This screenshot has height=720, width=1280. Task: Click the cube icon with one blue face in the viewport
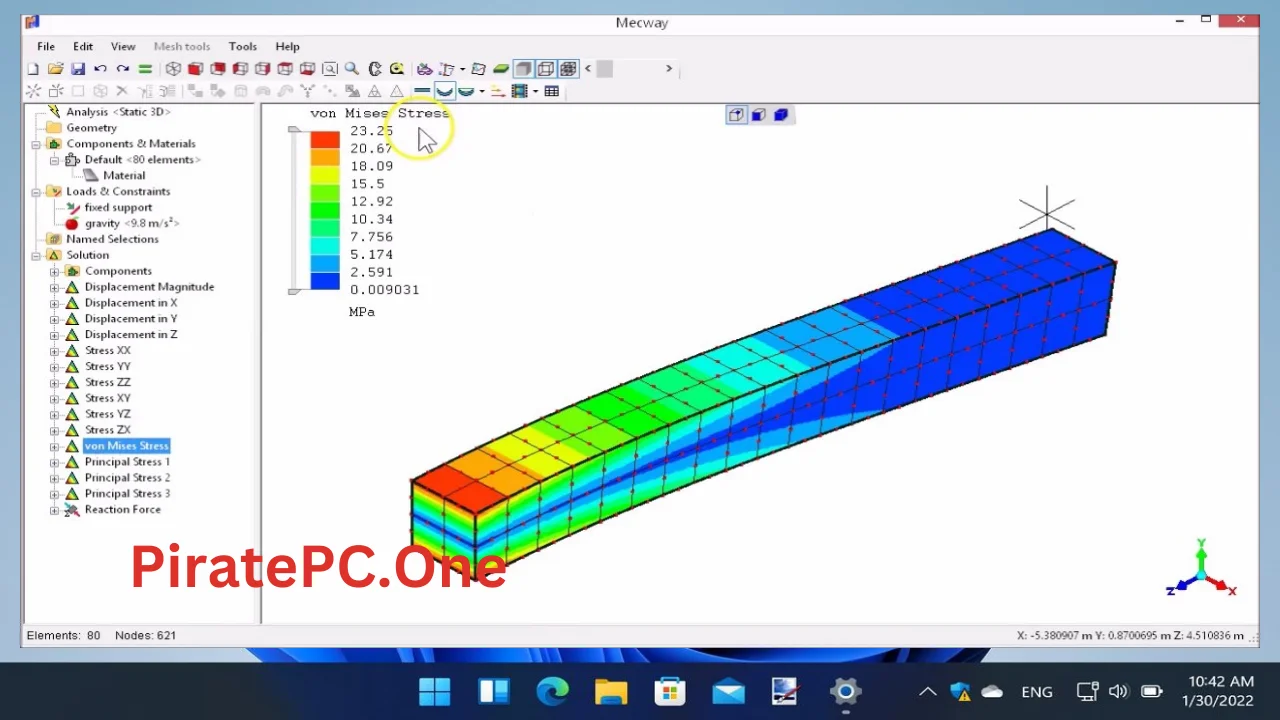(x=759, y=115)
